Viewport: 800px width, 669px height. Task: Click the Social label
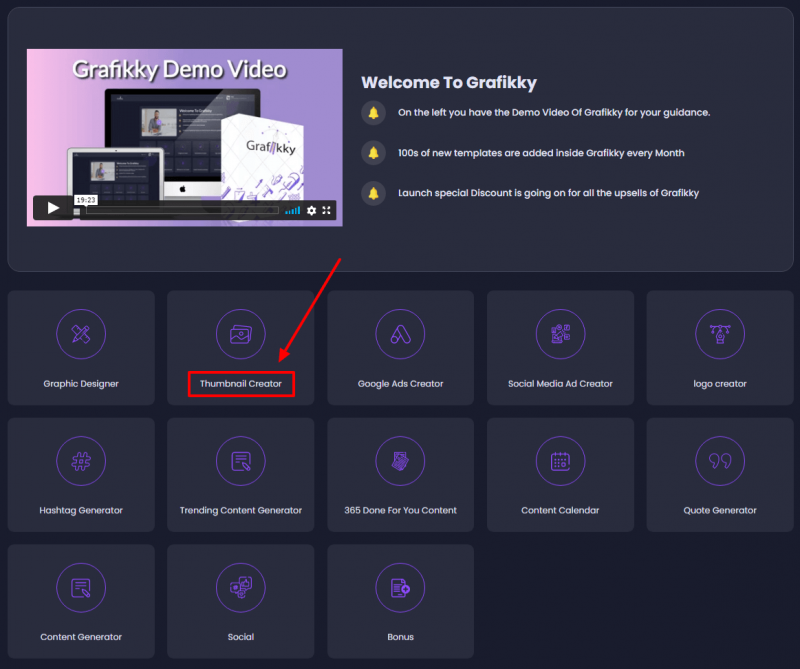[x=241, y=637]
